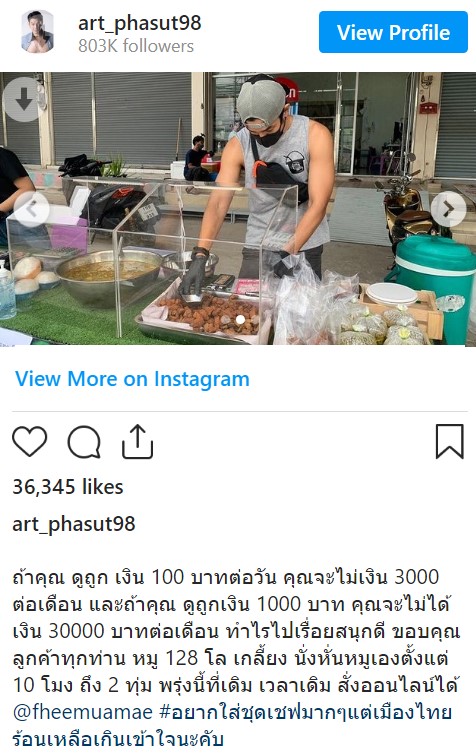Share the post using the upload arrow icon

pyautogui.click(x=137, y=441)
